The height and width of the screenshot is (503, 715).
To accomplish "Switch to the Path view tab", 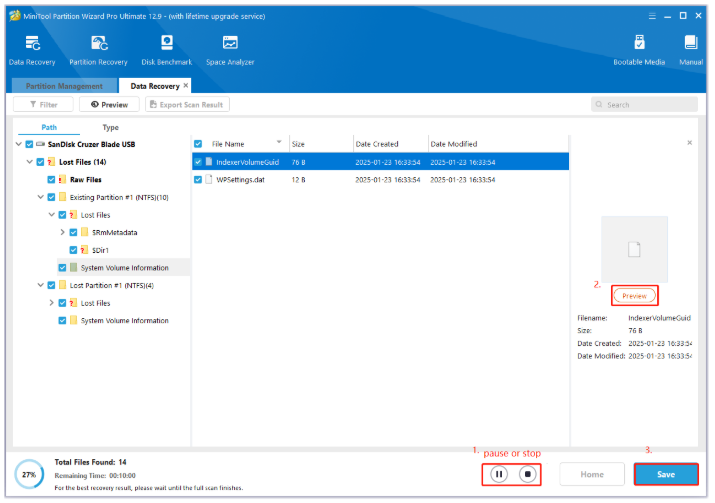I will pos(49,127).
